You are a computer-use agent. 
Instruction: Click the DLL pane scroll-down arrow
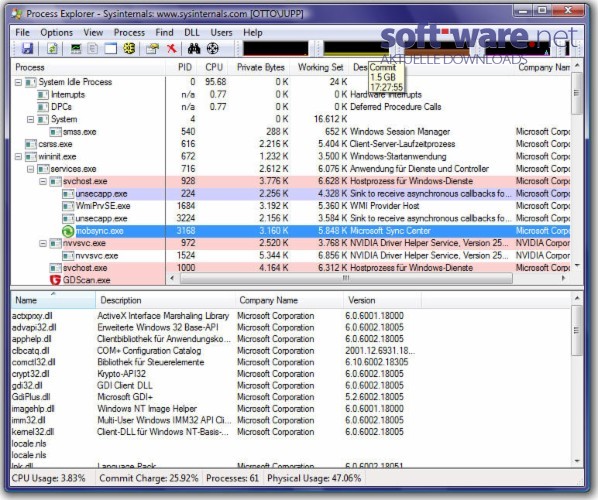577,461
